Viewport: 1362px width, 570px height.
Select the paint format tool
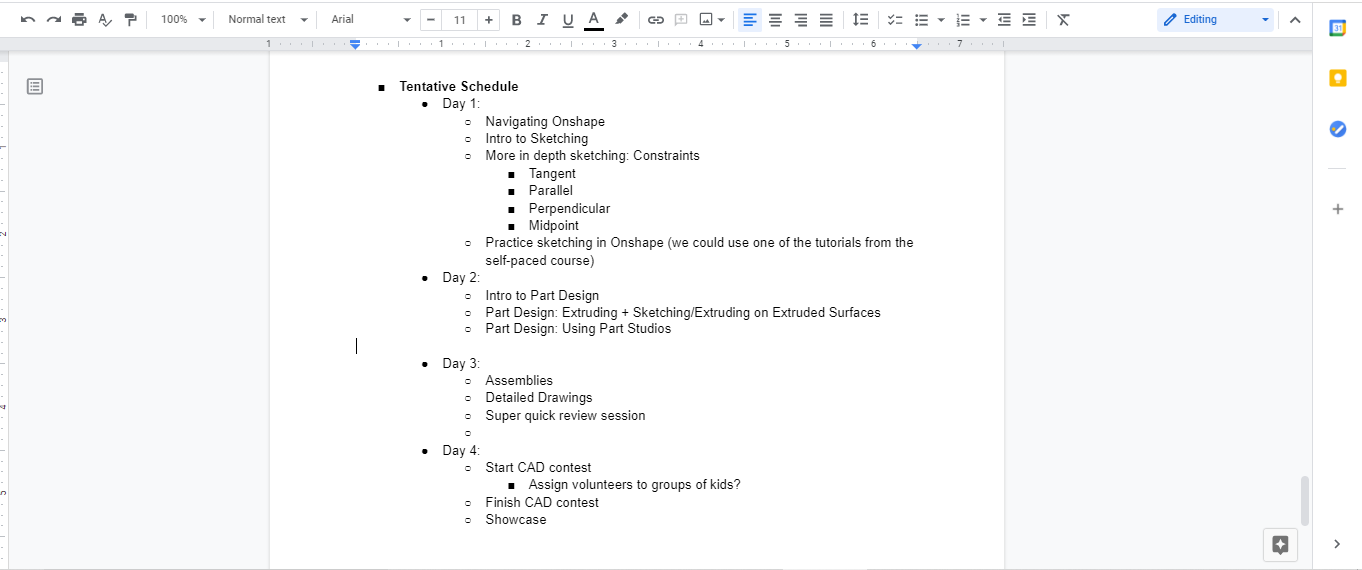(130, 19)
